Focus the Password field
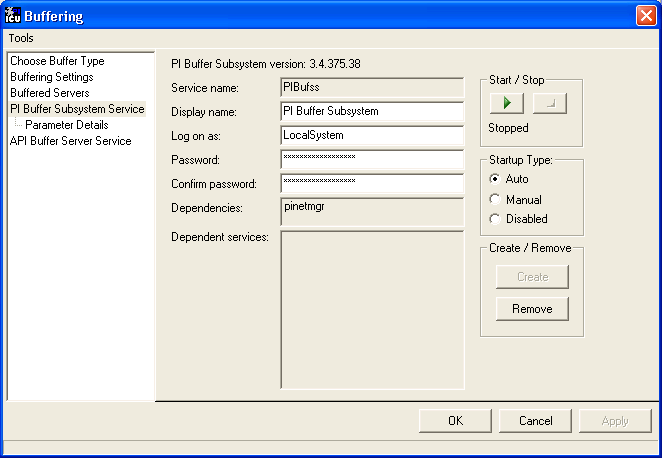 (x=372, y=160)
